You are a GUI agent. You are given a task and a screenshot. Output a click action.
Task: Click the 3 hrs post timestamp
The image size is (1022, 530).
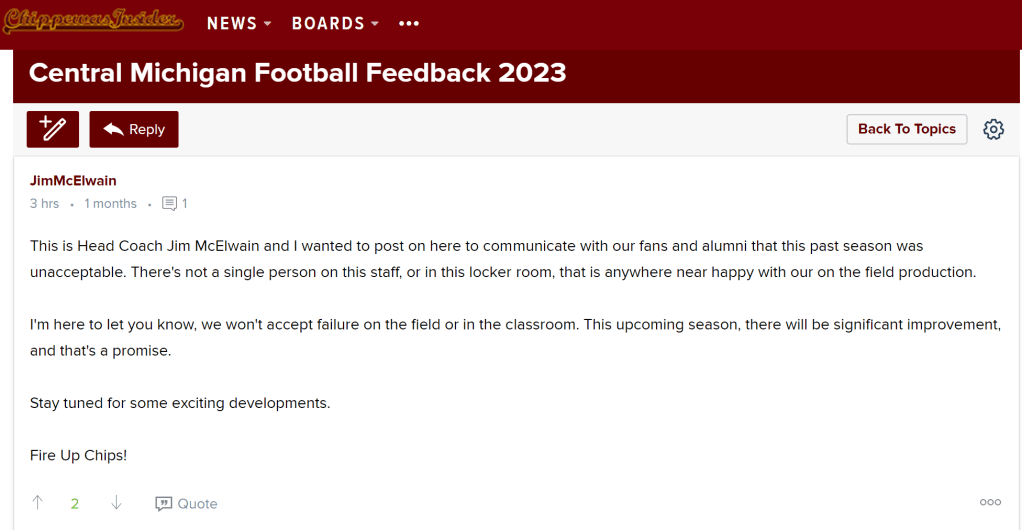click(x=44, y=204)
